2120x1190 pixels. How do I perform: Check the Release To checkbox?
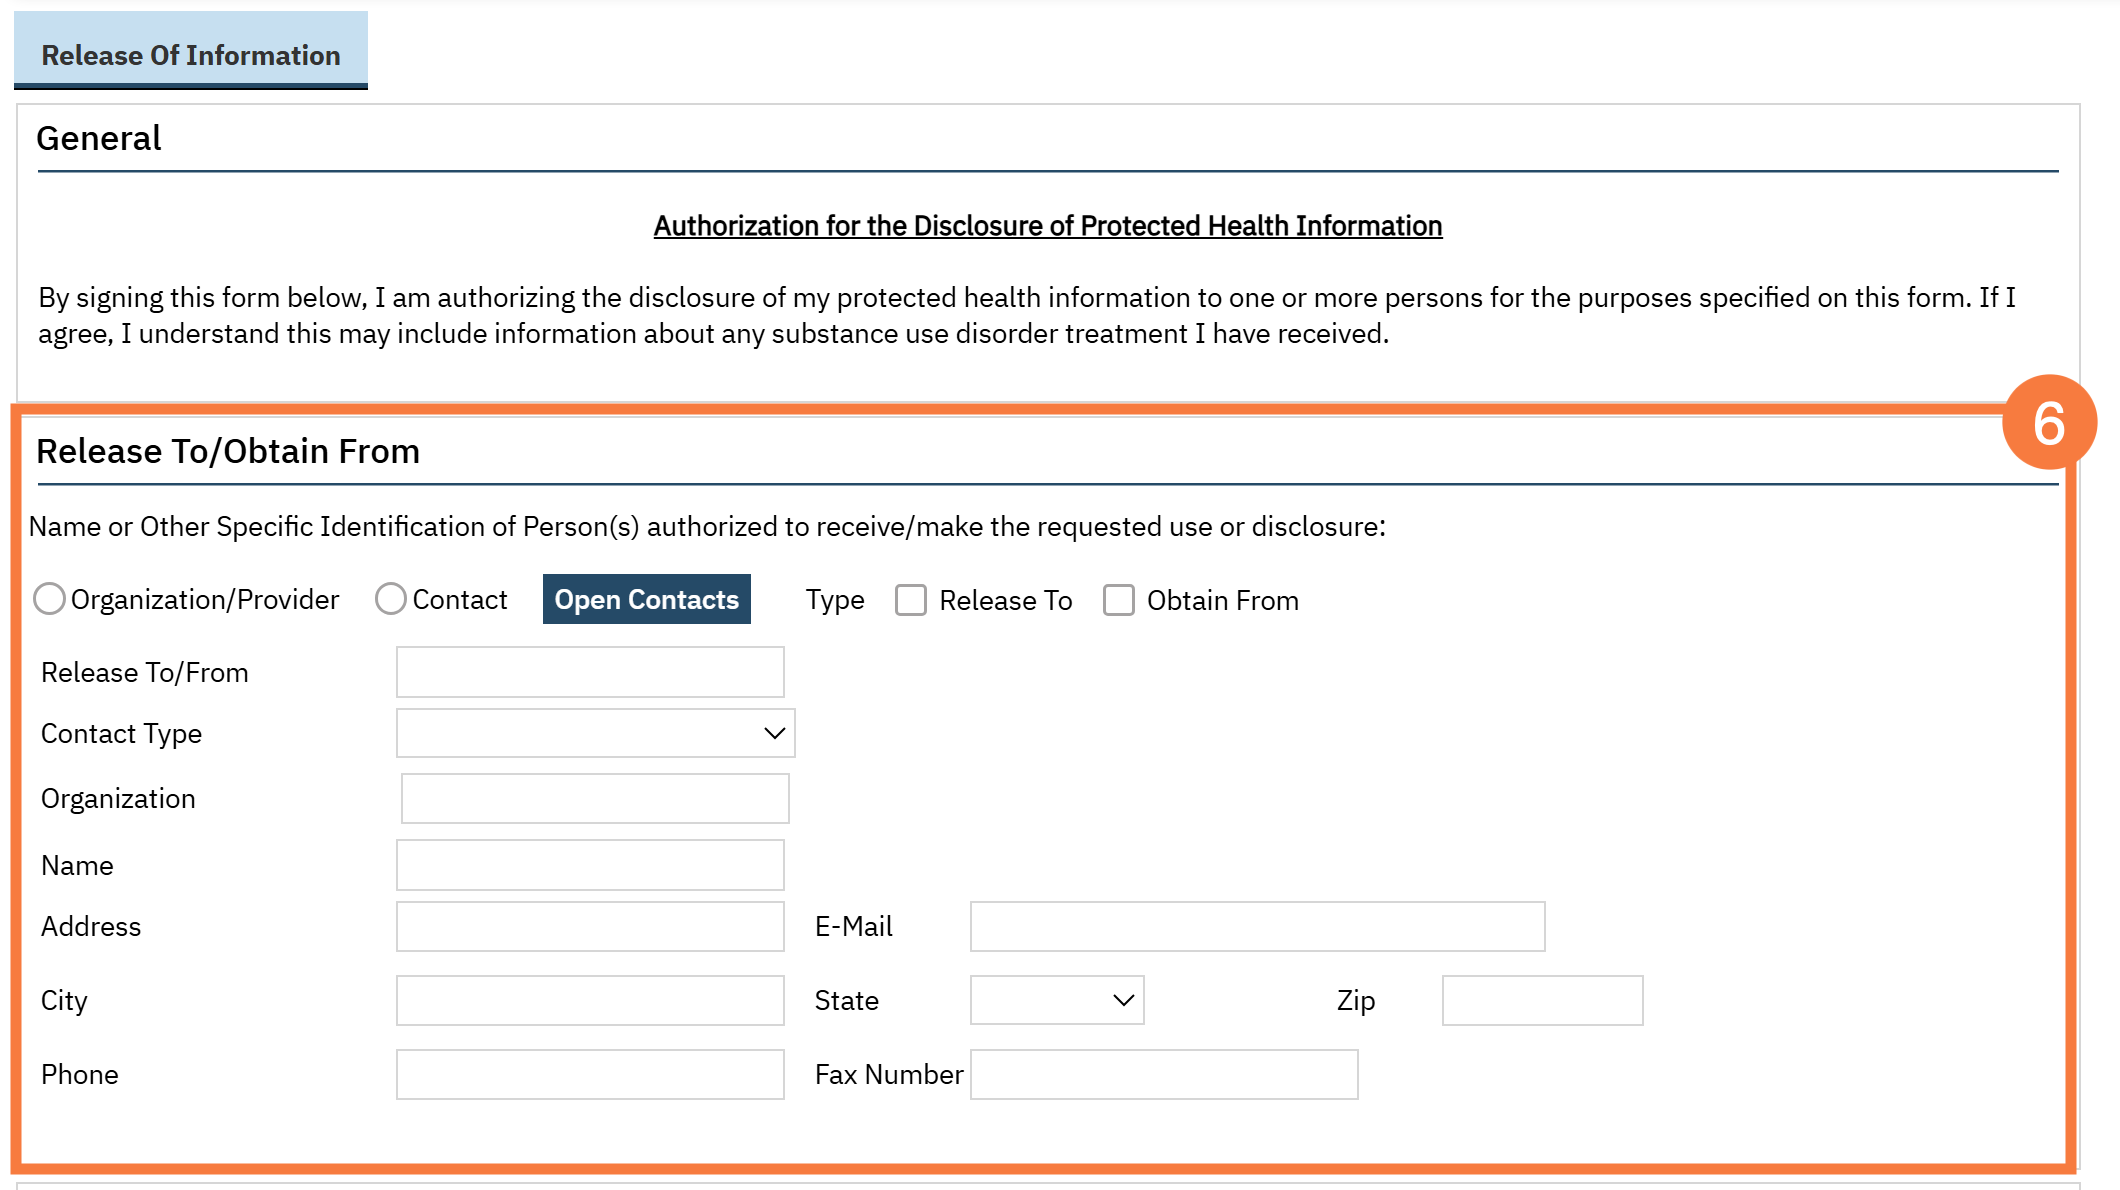911,600
